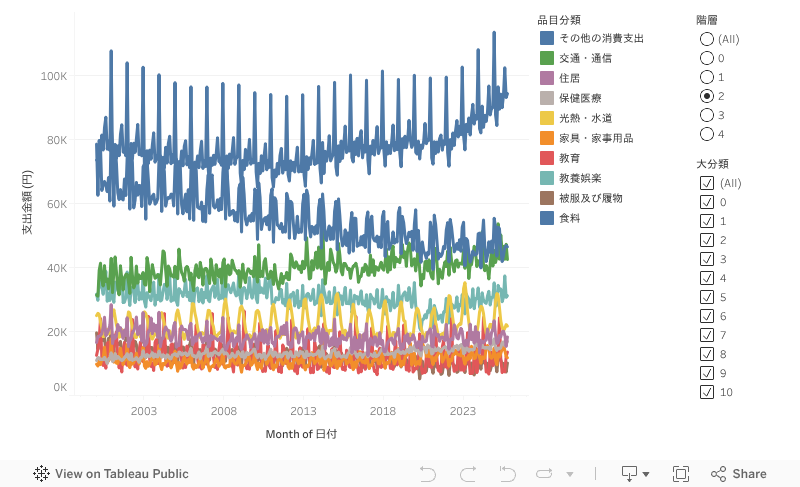Click the Redo arrow icon
Screen dimensions: 800x487
[468, 474]
